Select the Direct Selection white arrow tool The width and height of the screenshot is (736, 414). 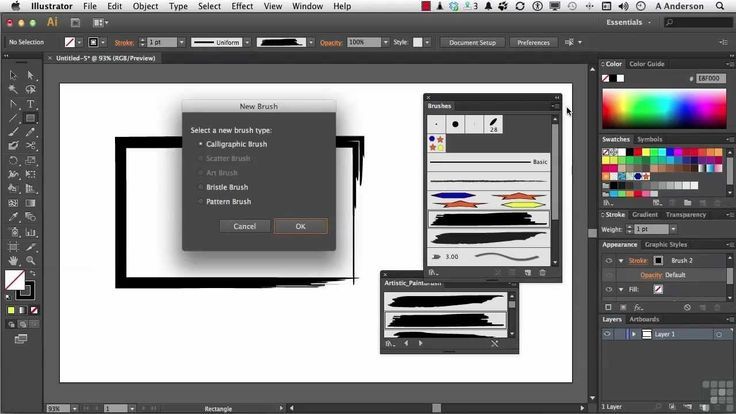pyautogui.click(x=31, y=75)
